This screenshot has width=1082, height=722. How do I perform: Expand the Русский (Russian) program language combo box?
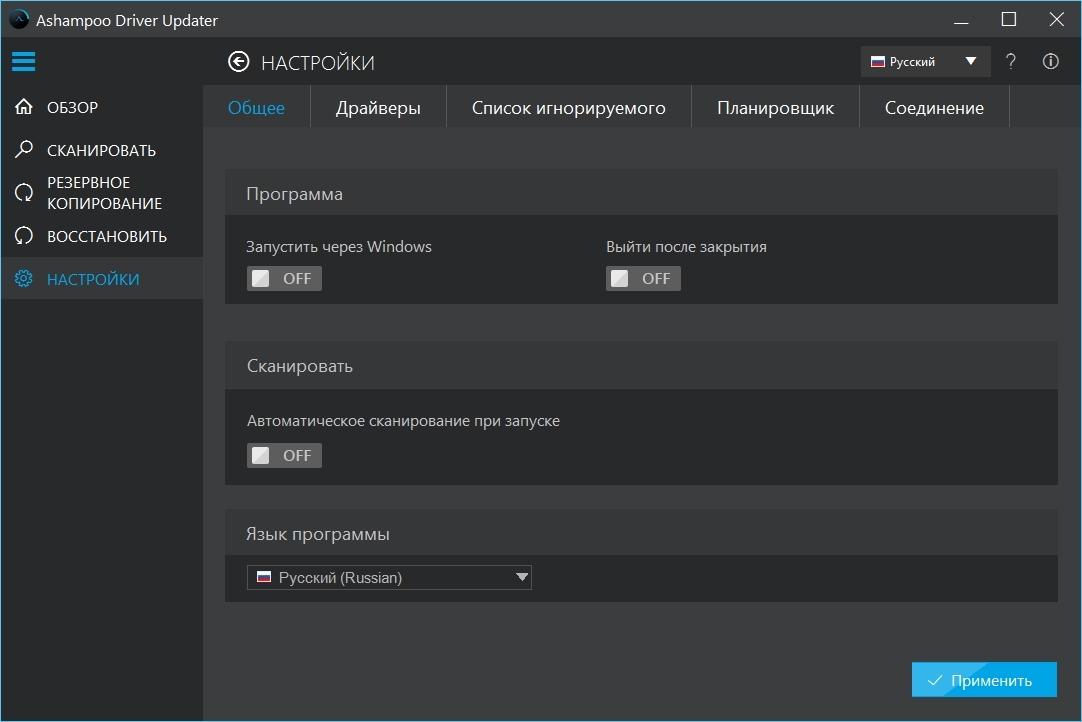(389, 578)
